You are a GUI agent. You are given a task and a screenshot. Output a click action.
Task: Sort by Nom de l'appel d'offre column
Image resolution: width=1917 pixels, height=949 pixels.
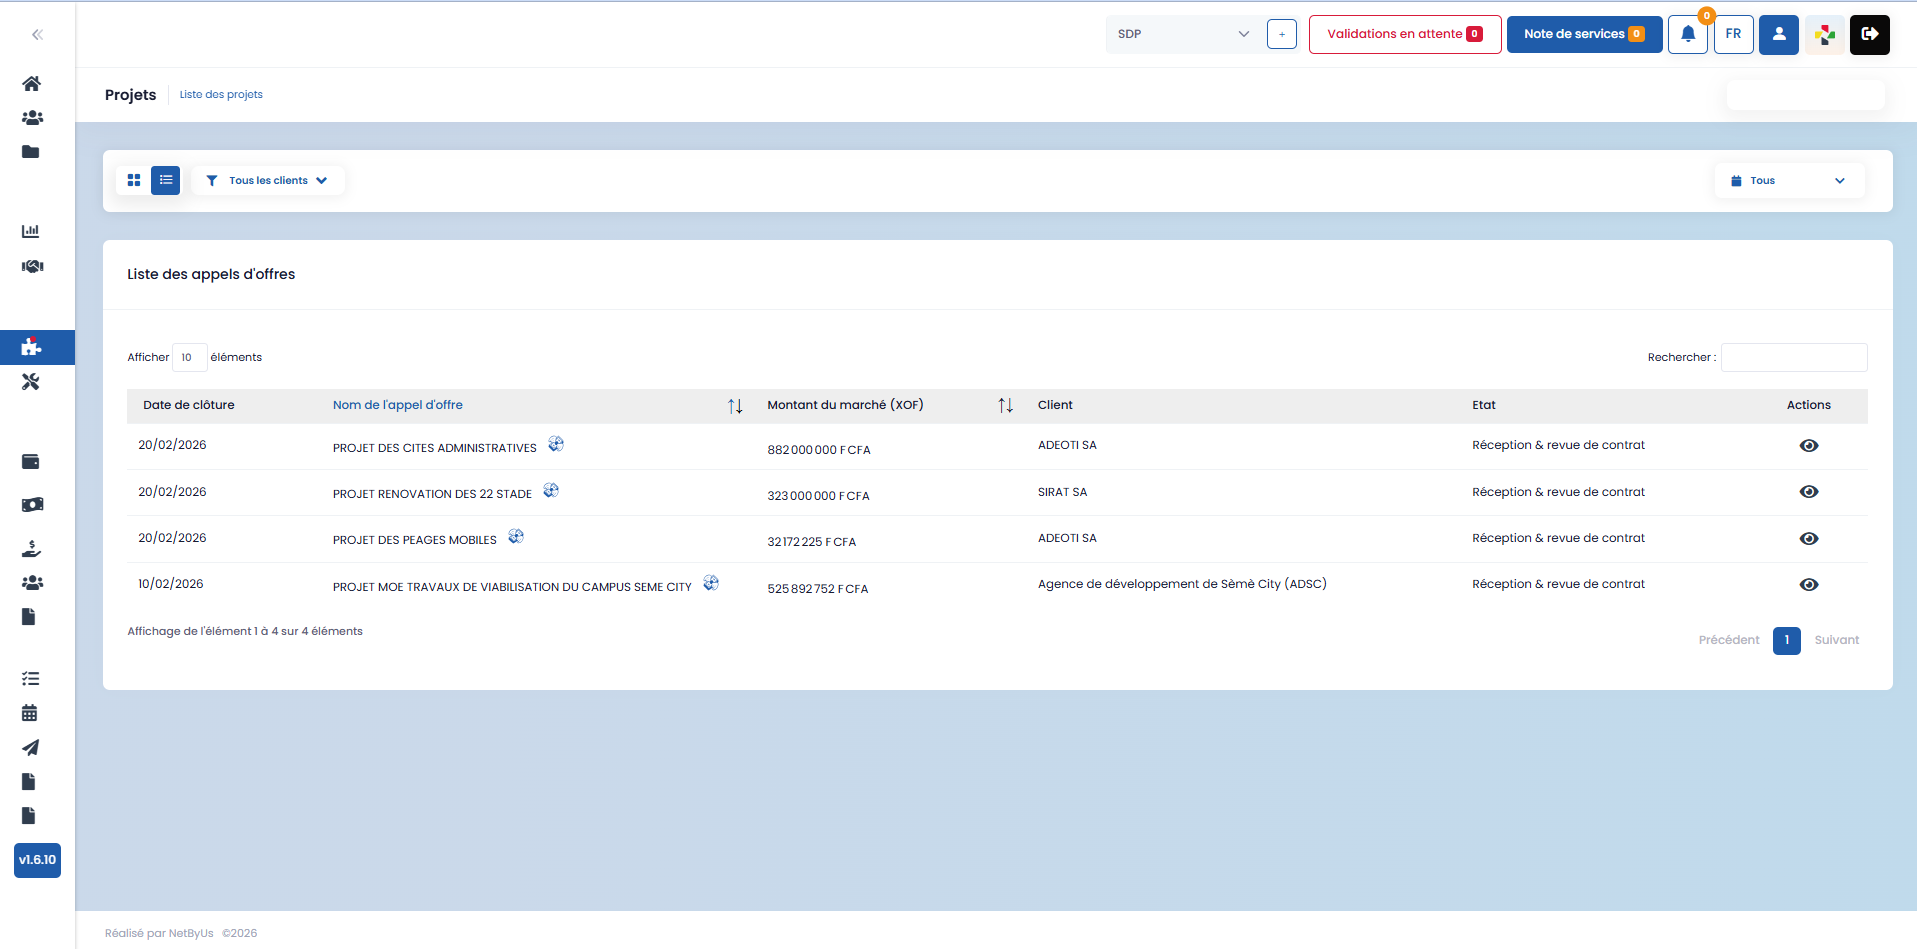coord(735,406)
